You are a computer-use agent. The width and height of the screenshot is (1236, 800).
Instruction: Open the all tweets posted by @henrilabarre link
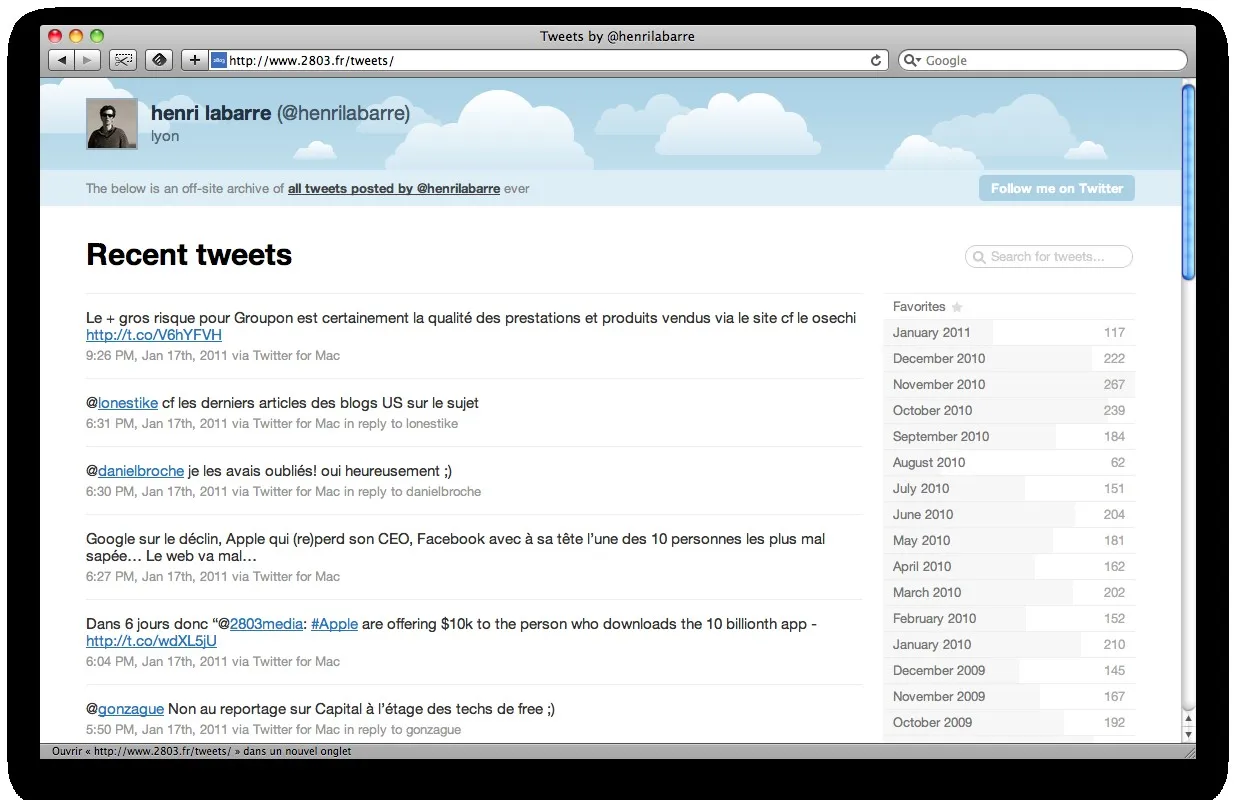point(394,188)
